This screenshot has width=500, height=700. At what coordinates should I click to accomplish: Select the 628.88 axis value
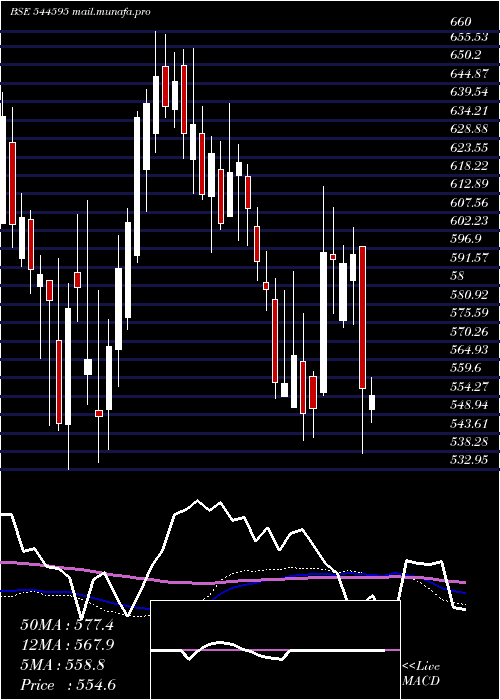(469, 129)
